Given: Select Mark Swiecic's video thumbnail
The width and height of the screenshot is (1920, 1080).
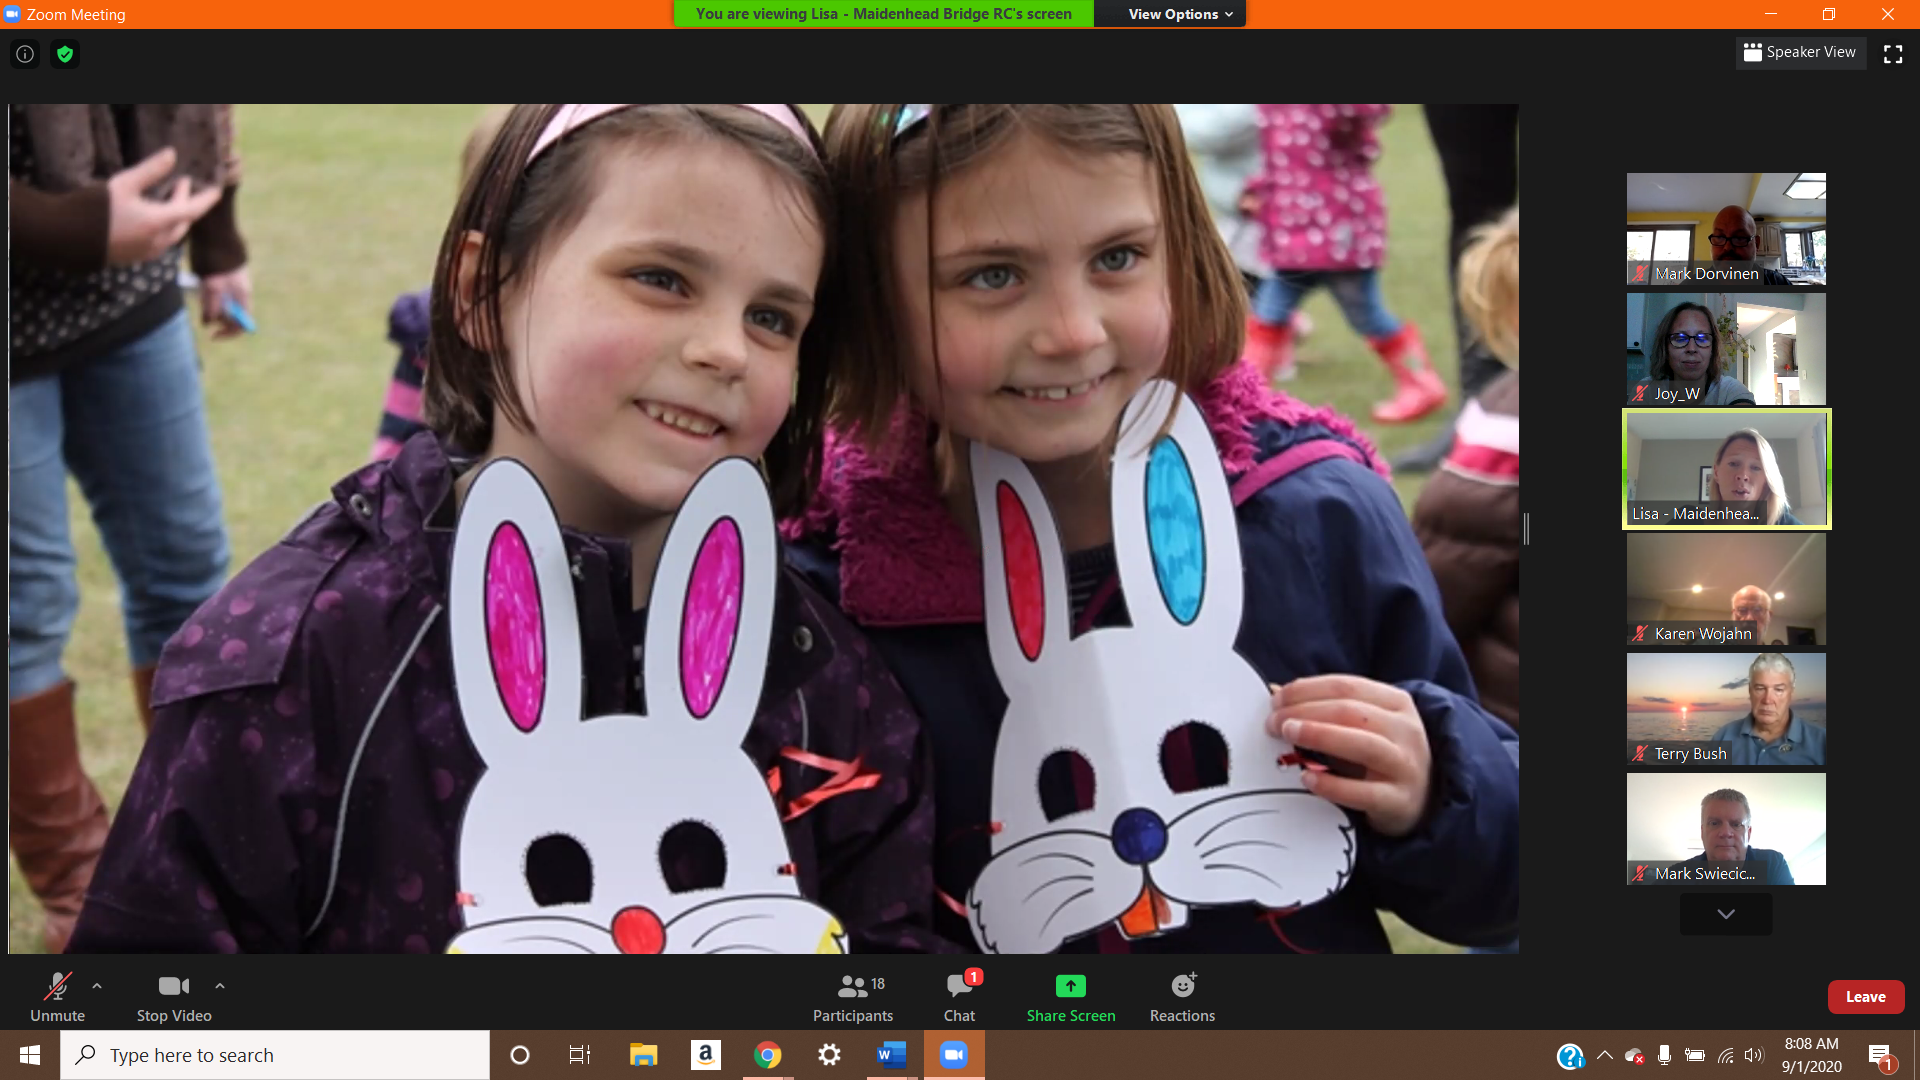Looking at the screenshot, I should [x=1726, y=829].
